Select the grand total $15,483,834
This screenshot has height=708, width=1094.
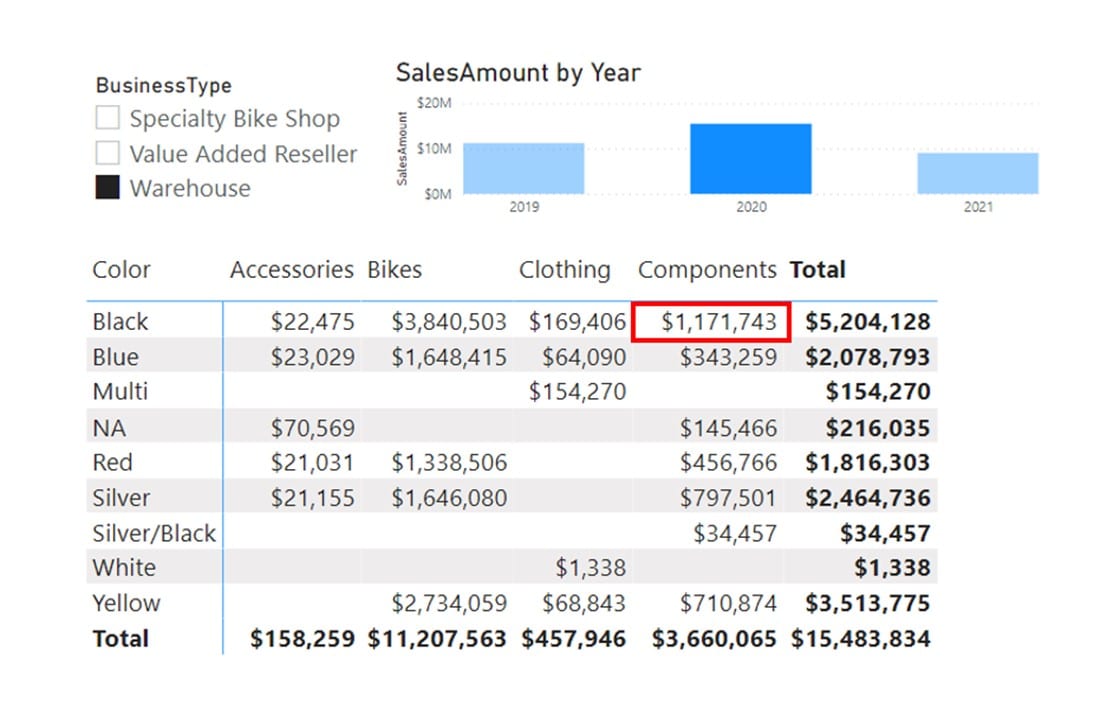[x=860, y=638]
